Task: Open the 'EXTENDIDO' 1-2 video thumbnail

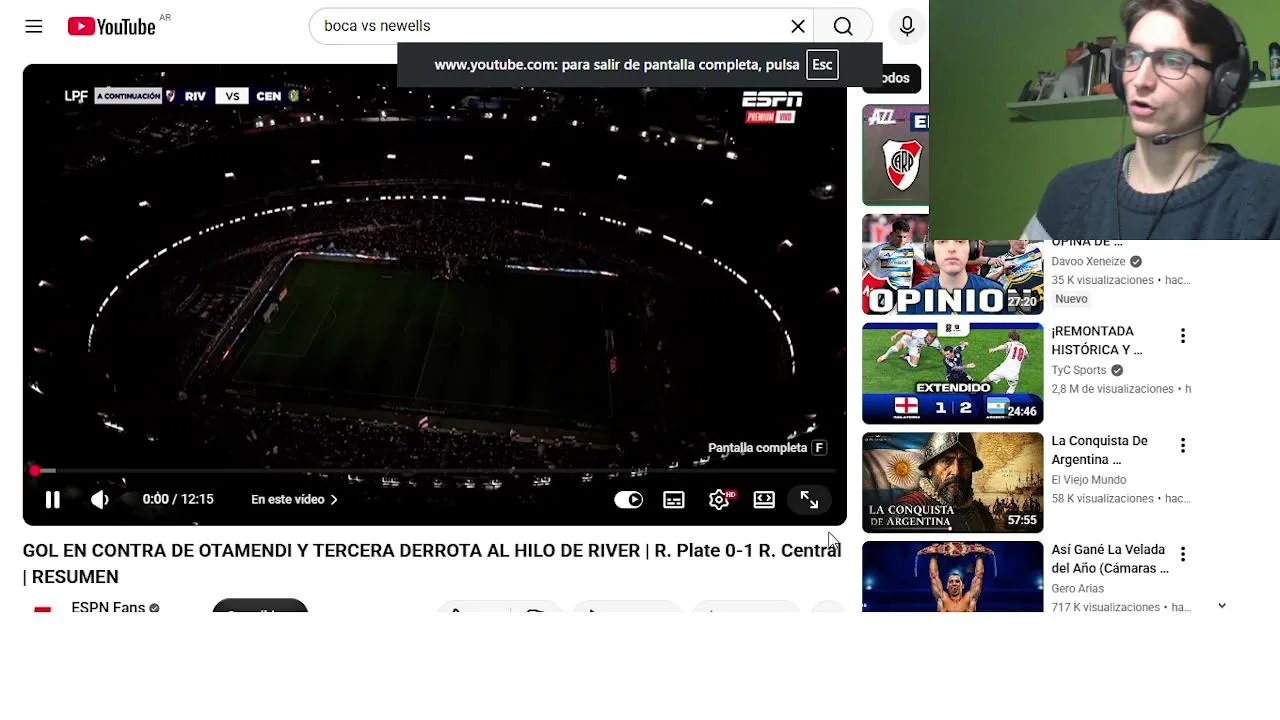Action: [x=952, y=373]
